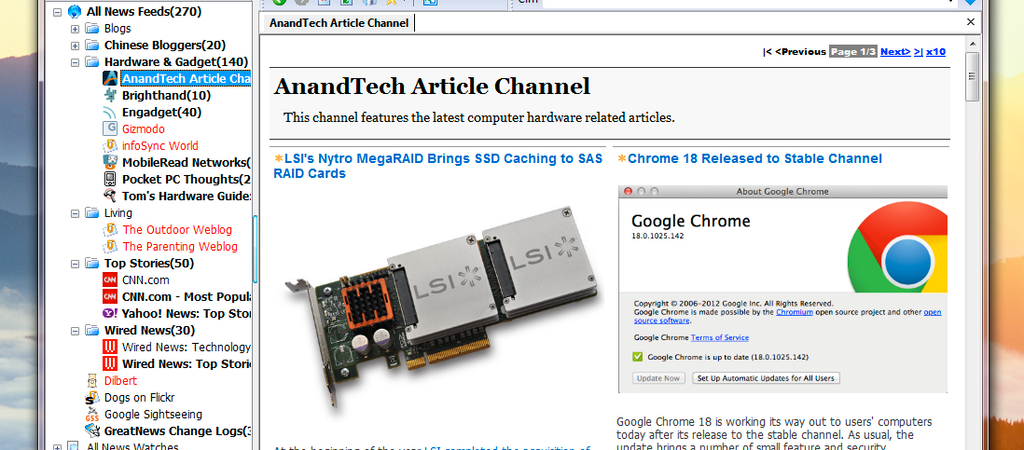Collapse the All News Feeds tree node

pos(57,12)
